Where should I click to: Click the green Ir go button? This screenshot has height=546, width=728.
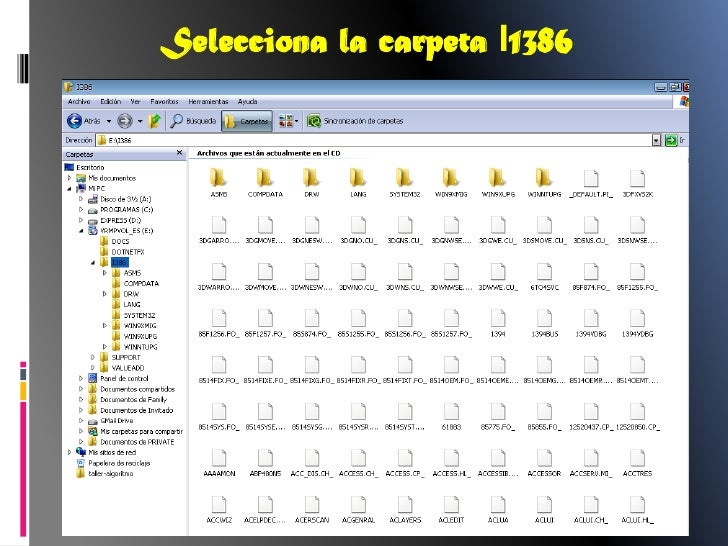tap(671, 140)
